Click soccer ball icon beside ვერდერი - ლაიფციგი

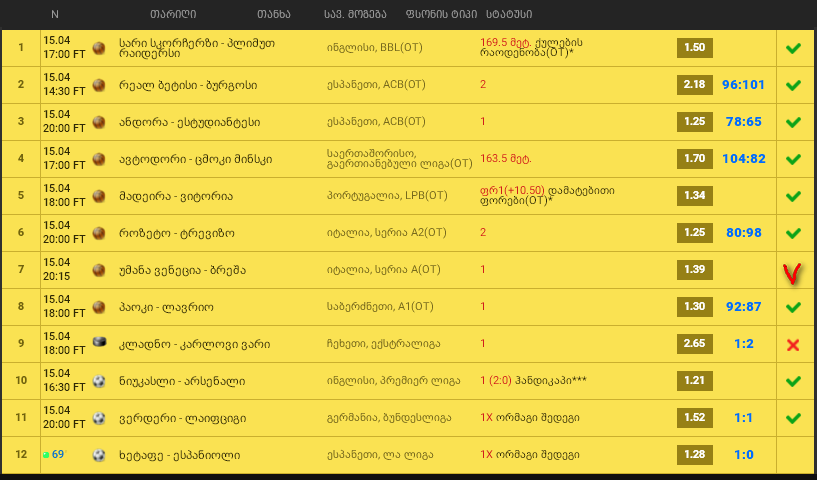pyautogui.click(x=98, y=418)
